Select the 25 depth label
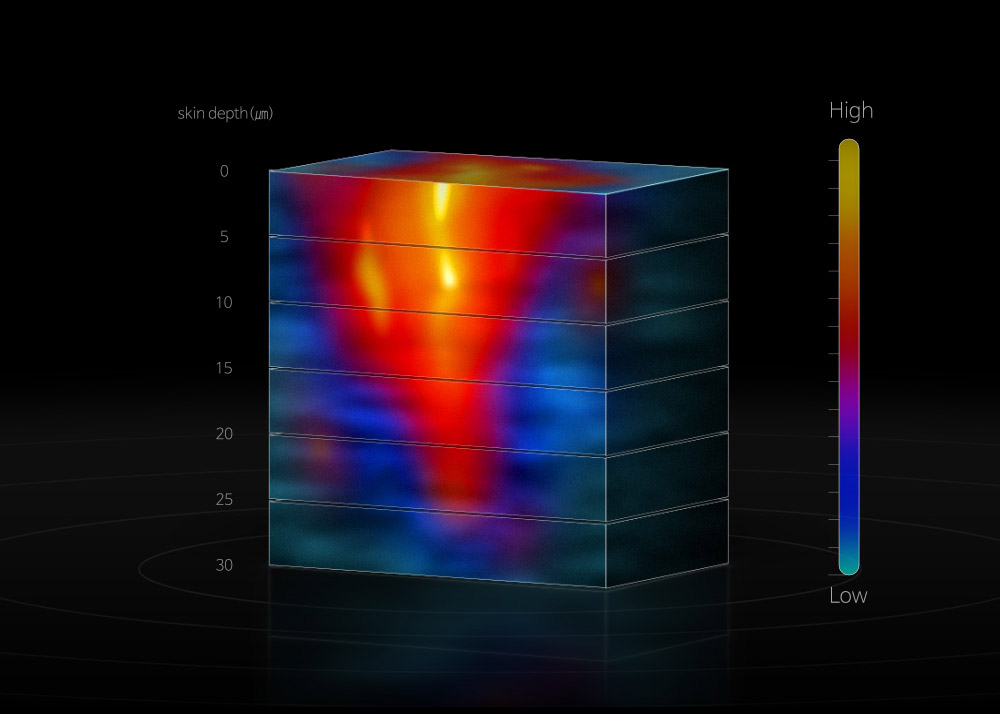This screenshot has width=1000, height=714. [224, 499]
